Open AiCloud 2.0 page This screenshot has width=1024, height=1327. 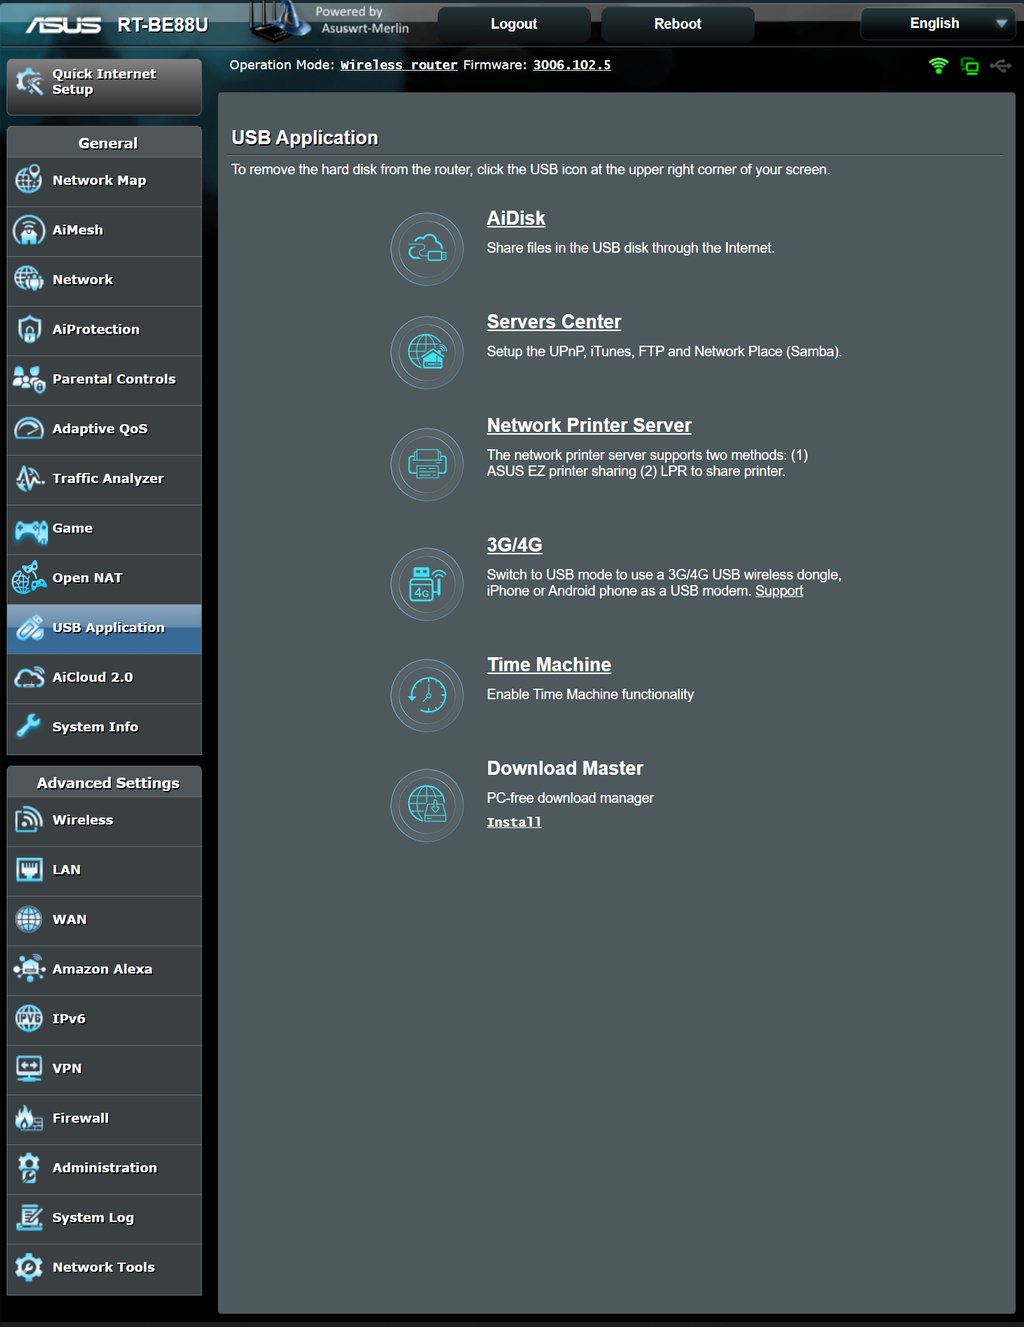(104, 678)
